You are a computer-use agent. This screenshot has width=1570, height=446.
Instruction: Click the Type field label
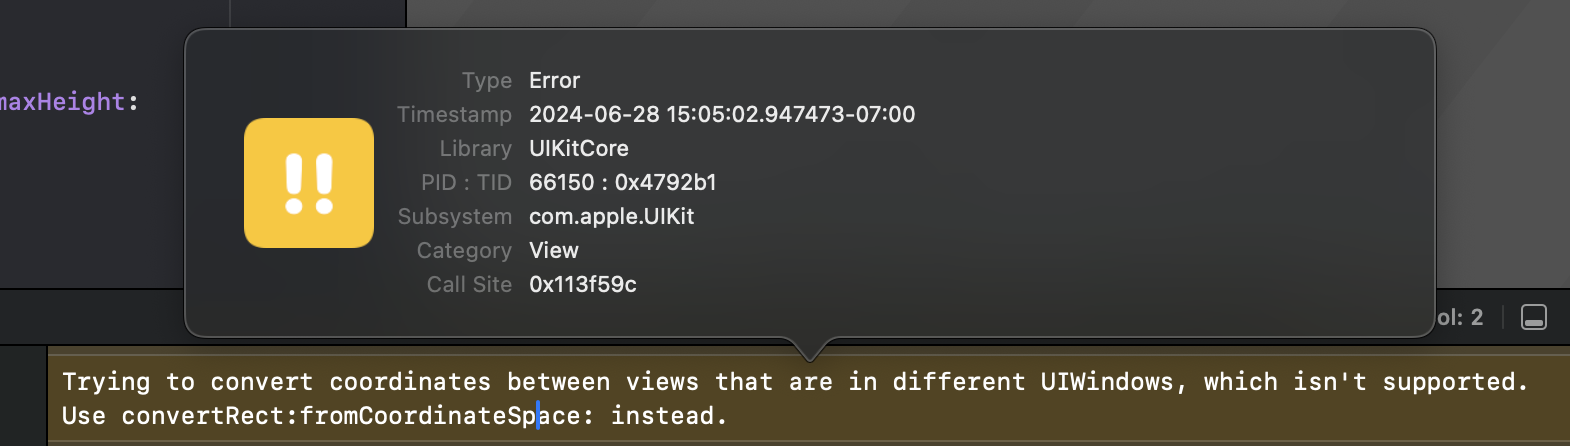[x=487, y=80]
